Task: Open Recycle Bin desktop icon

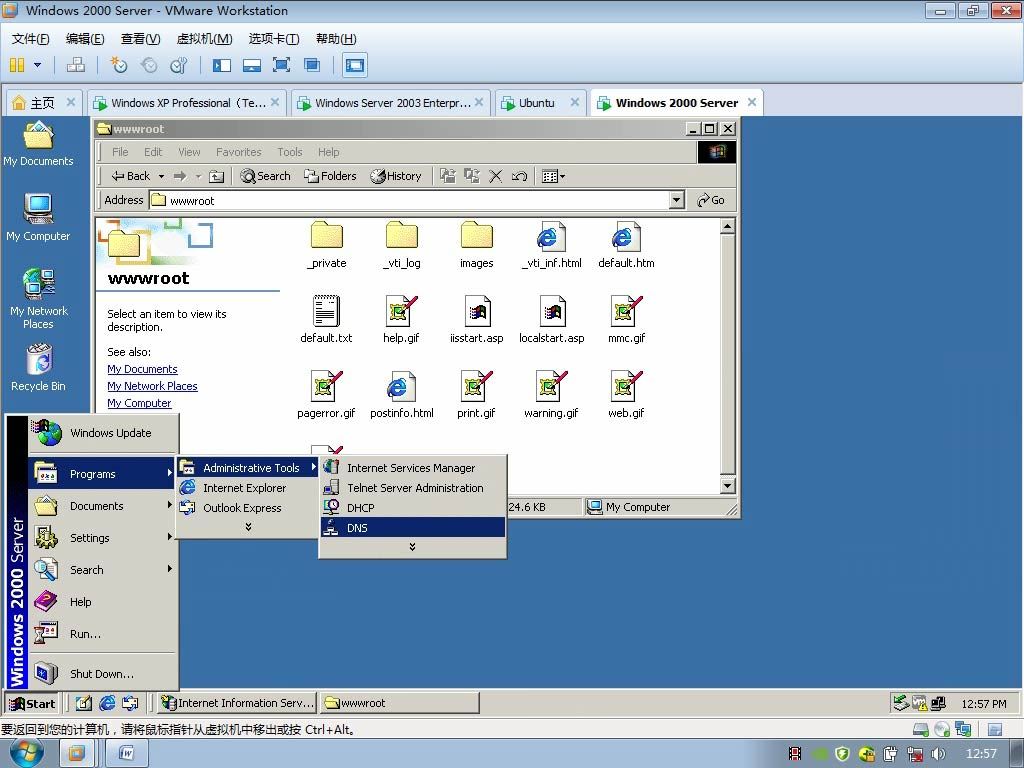Action: (39, 368)
